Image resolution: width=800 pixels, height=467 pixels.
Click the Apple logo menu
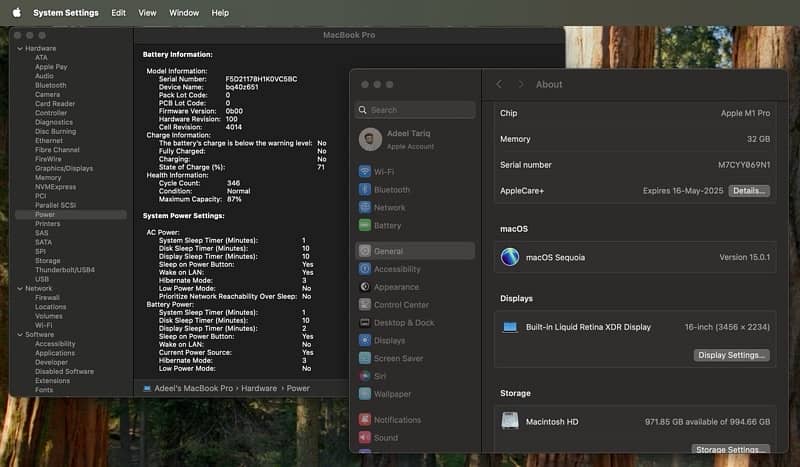click(x=16, y=13)
